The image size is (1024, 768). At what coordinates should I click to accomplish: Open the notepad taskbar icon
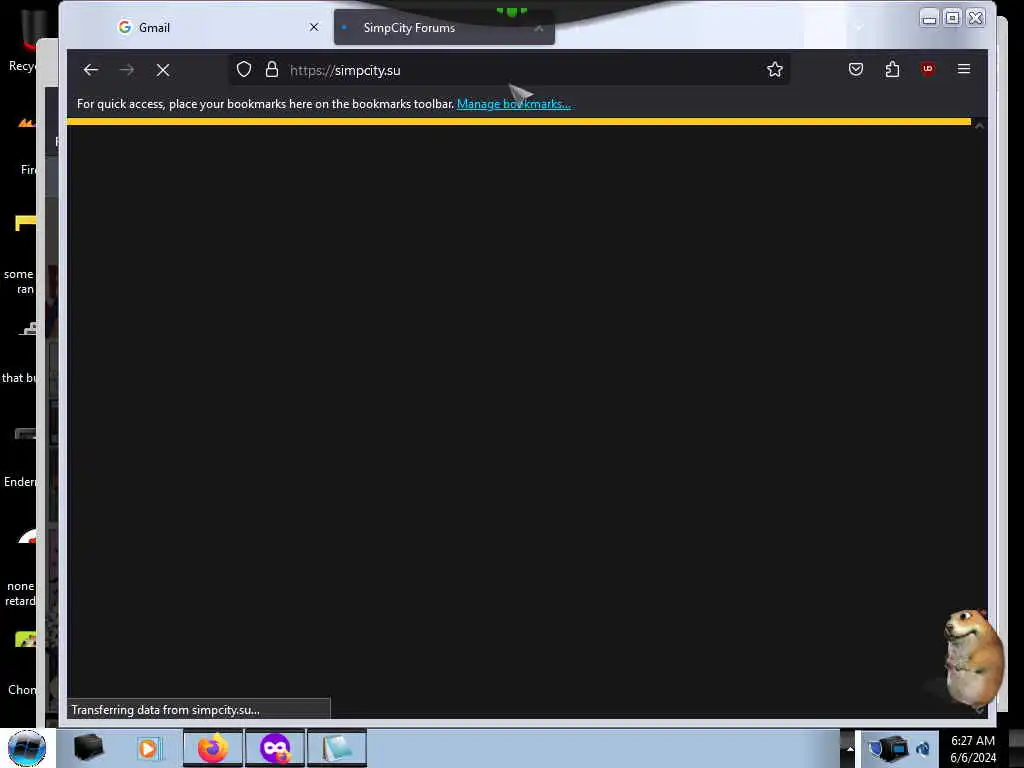coord(337,748)
